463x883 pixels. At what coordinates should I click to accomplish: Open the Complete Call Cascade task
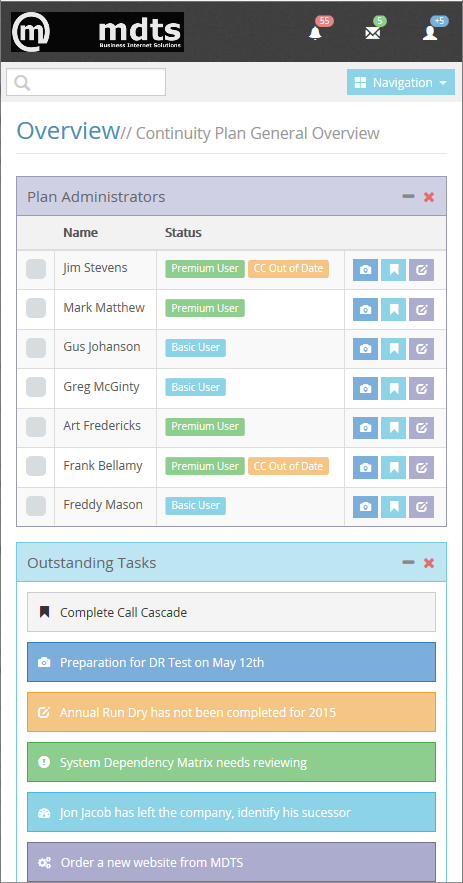coord(232,612)
